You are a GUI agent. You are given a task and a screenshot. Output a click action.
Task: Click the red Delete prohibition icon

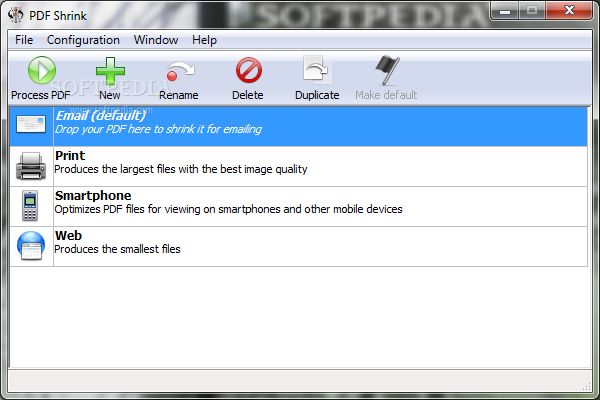coord(249,70)
